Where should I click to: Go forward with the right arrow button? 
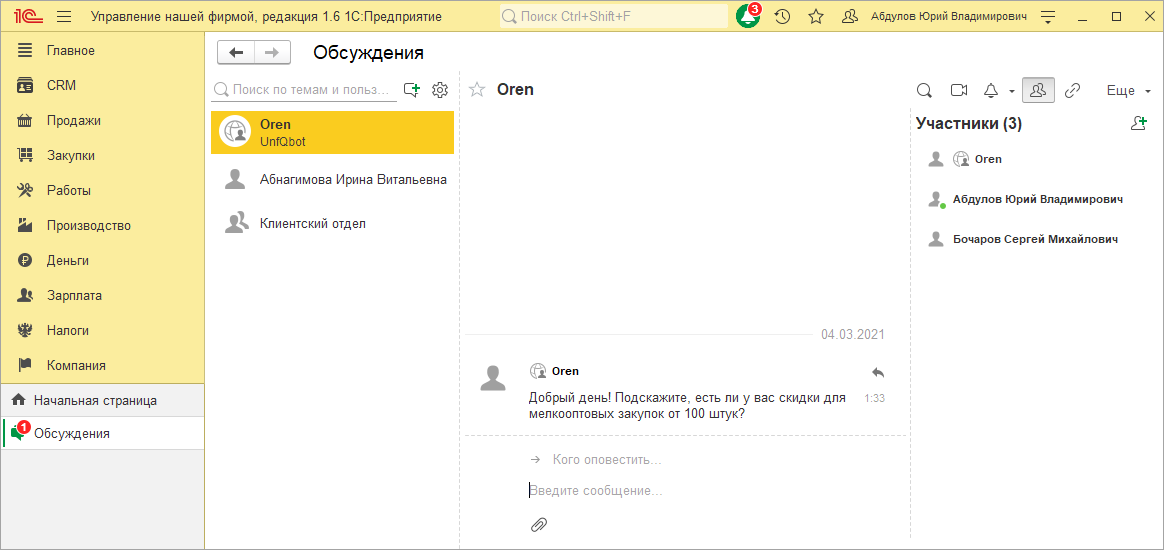coord(272,52)
